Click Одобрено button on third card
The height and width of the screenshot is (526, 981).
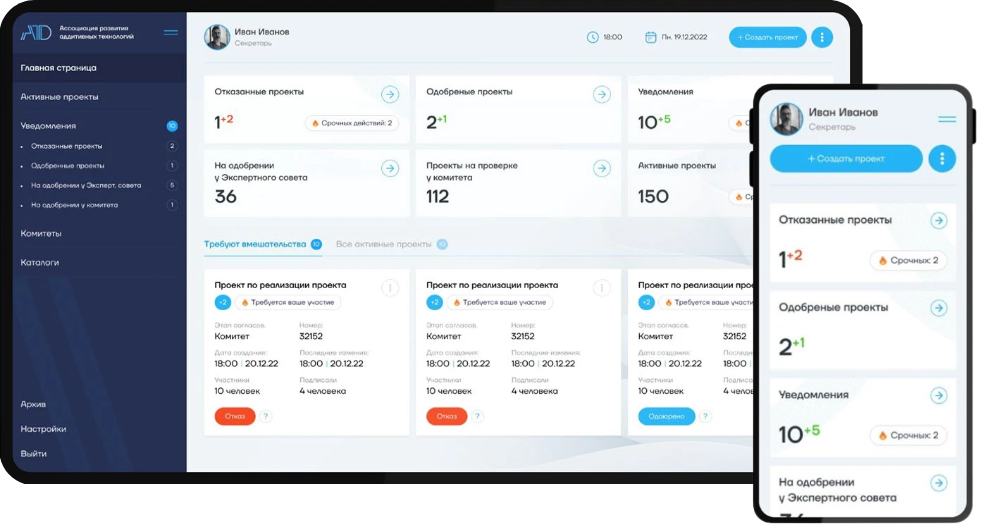coord(666,417)
